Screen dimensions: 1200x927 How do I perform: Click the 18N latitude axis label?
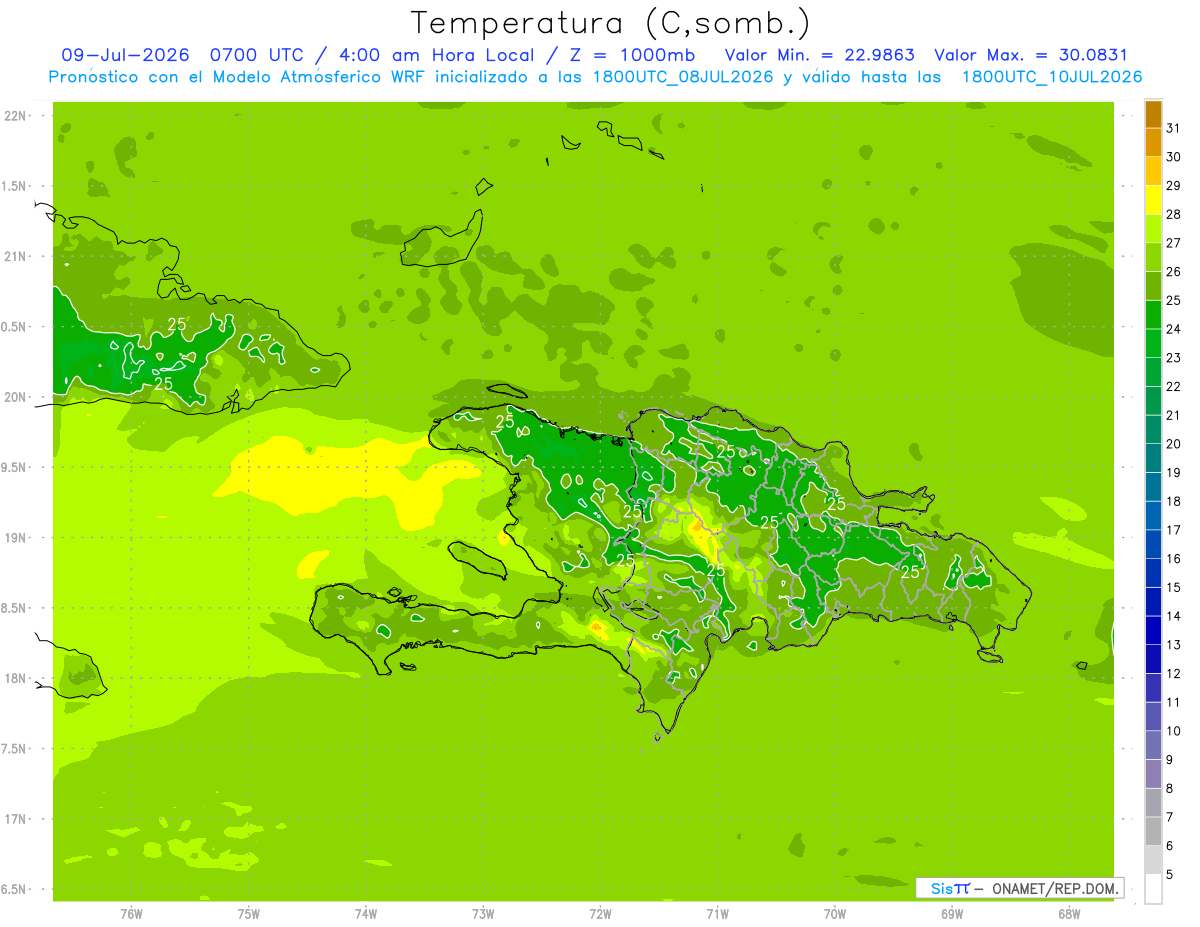point(14,678)
